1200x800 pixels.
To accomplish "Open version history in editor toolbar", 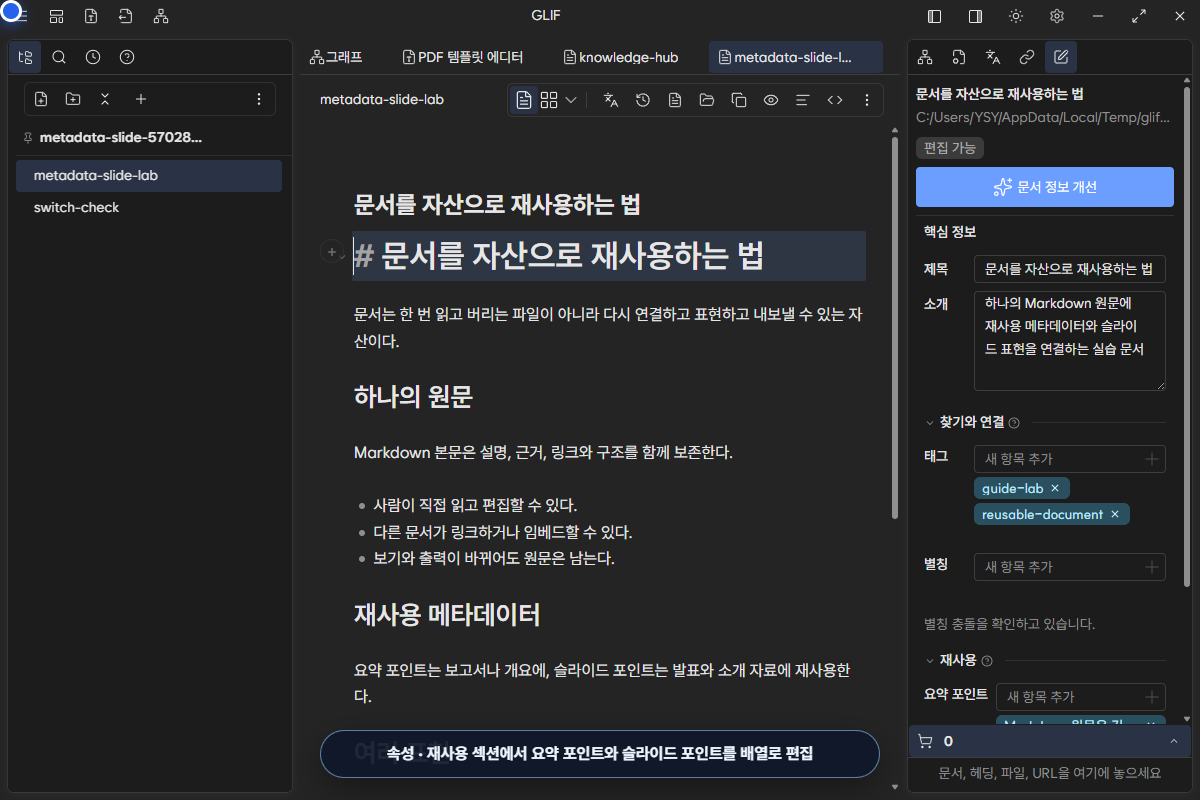I will tap(643, 100).
